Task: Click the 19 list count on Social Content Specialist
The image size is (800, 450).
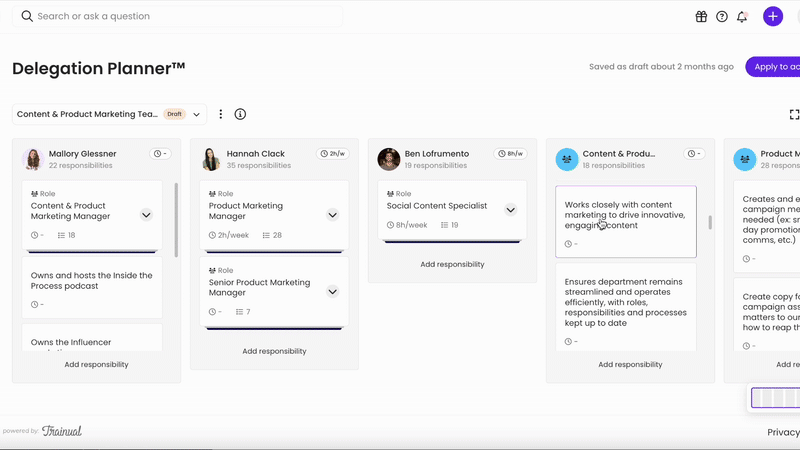Action: pyautogui.click(x=449, y=225)
